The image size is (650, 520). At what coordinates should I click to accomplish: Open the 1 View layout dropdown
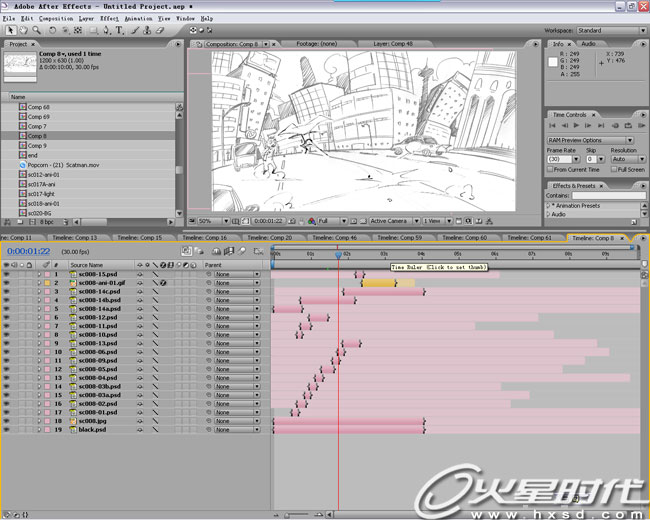point(437,221)
